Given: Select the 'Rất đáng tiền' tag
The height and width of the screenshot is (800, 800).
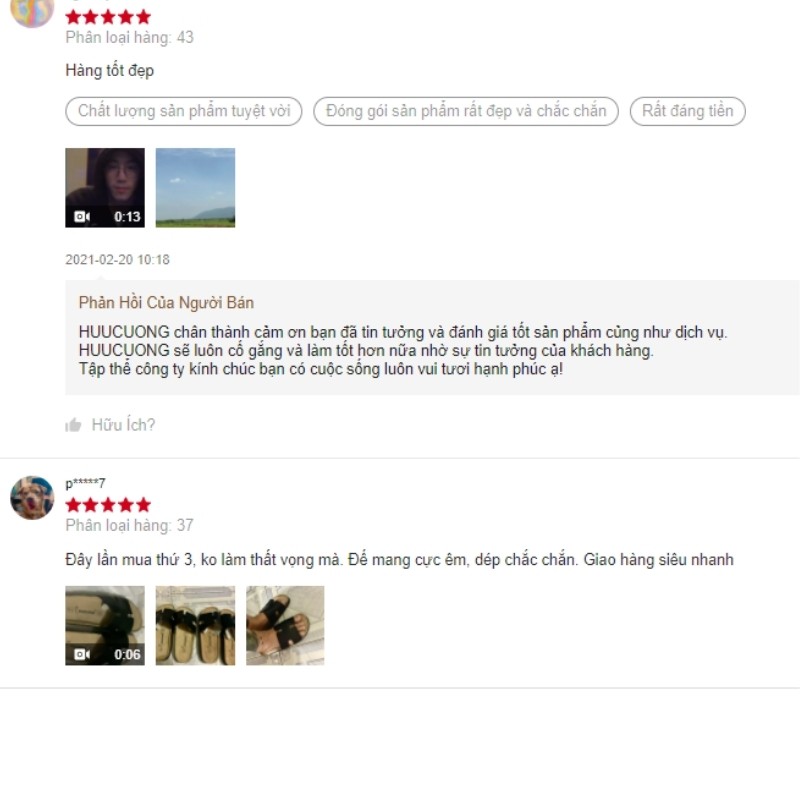Looking at the screenshot, I should pyautogui.click(x=687, y=111).
